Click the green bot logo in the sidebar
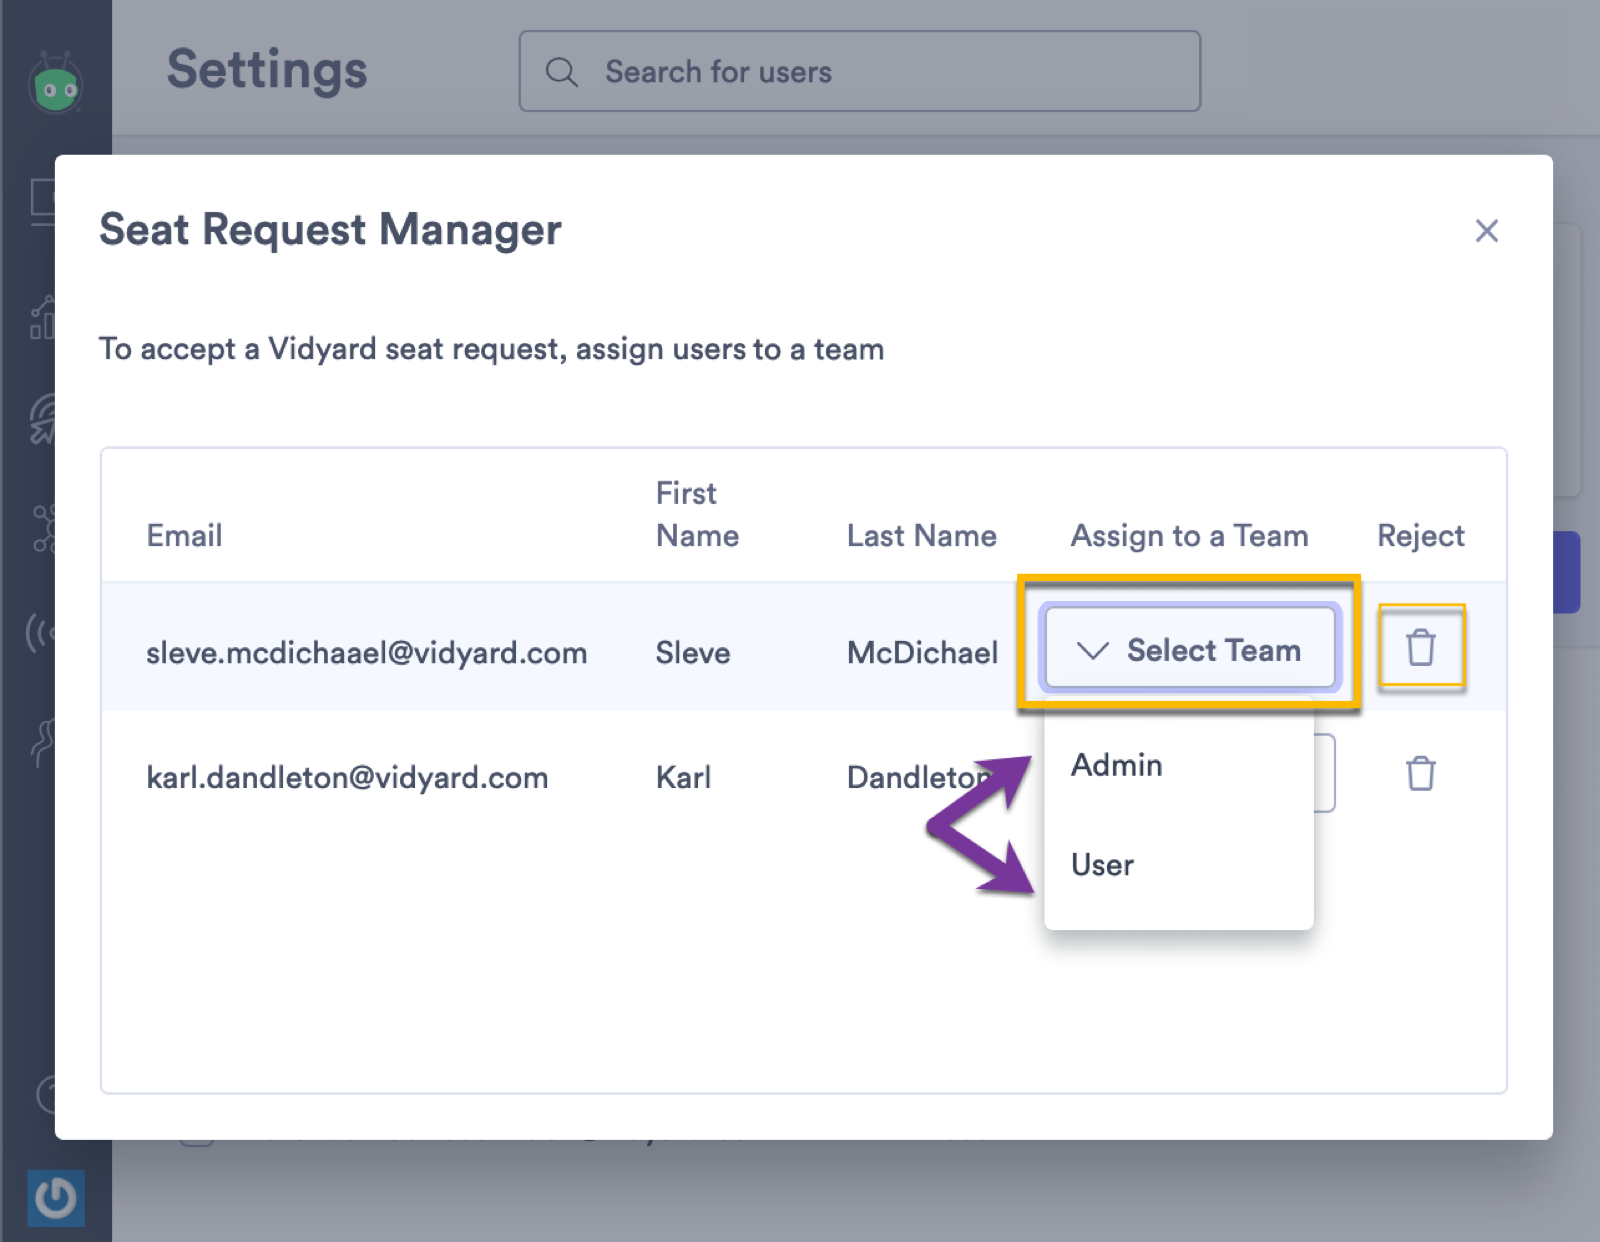Screen dimensions: 1600x1242 (x=55, y=80)
